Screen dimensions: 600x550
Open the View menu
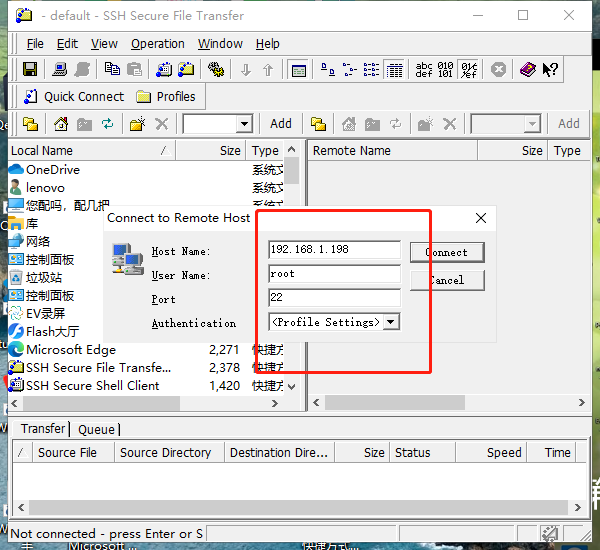(104, 44)
